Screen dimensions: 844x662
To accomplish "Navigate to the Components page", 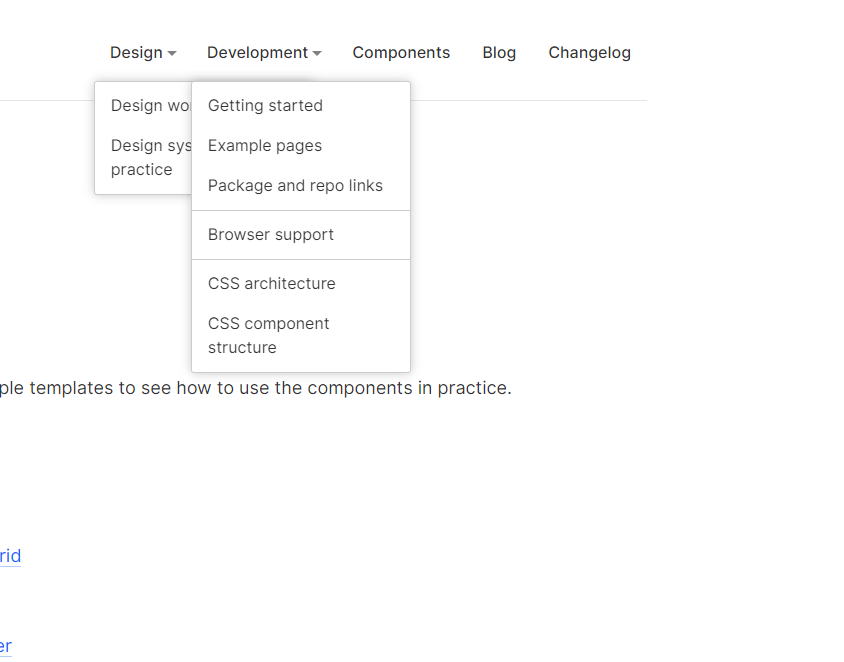I will pyautogui.click(x=401, y=53).
